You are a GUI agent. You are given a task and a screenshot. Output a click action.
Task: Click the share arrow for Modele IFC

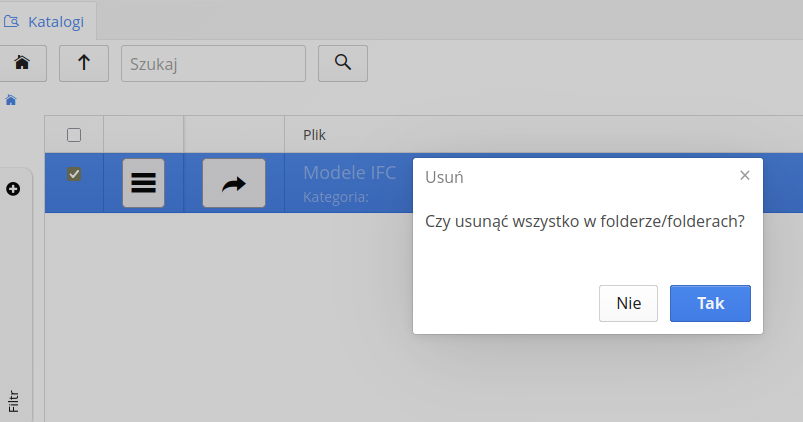pyautogui.click(x=233, y=183)
